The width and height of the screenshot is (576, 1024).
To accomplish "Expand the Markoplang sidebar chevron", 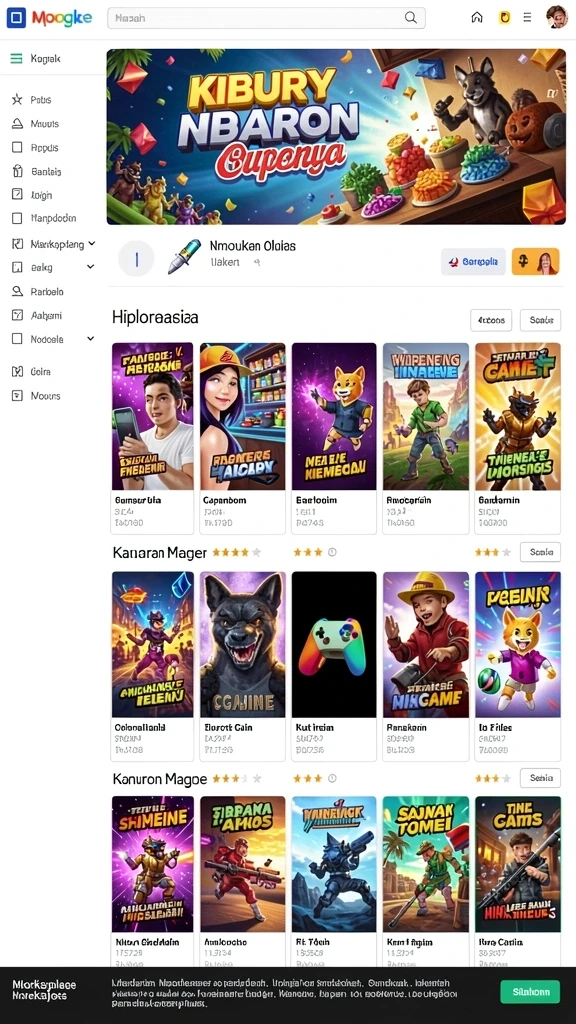I will [x=91, y=244].
